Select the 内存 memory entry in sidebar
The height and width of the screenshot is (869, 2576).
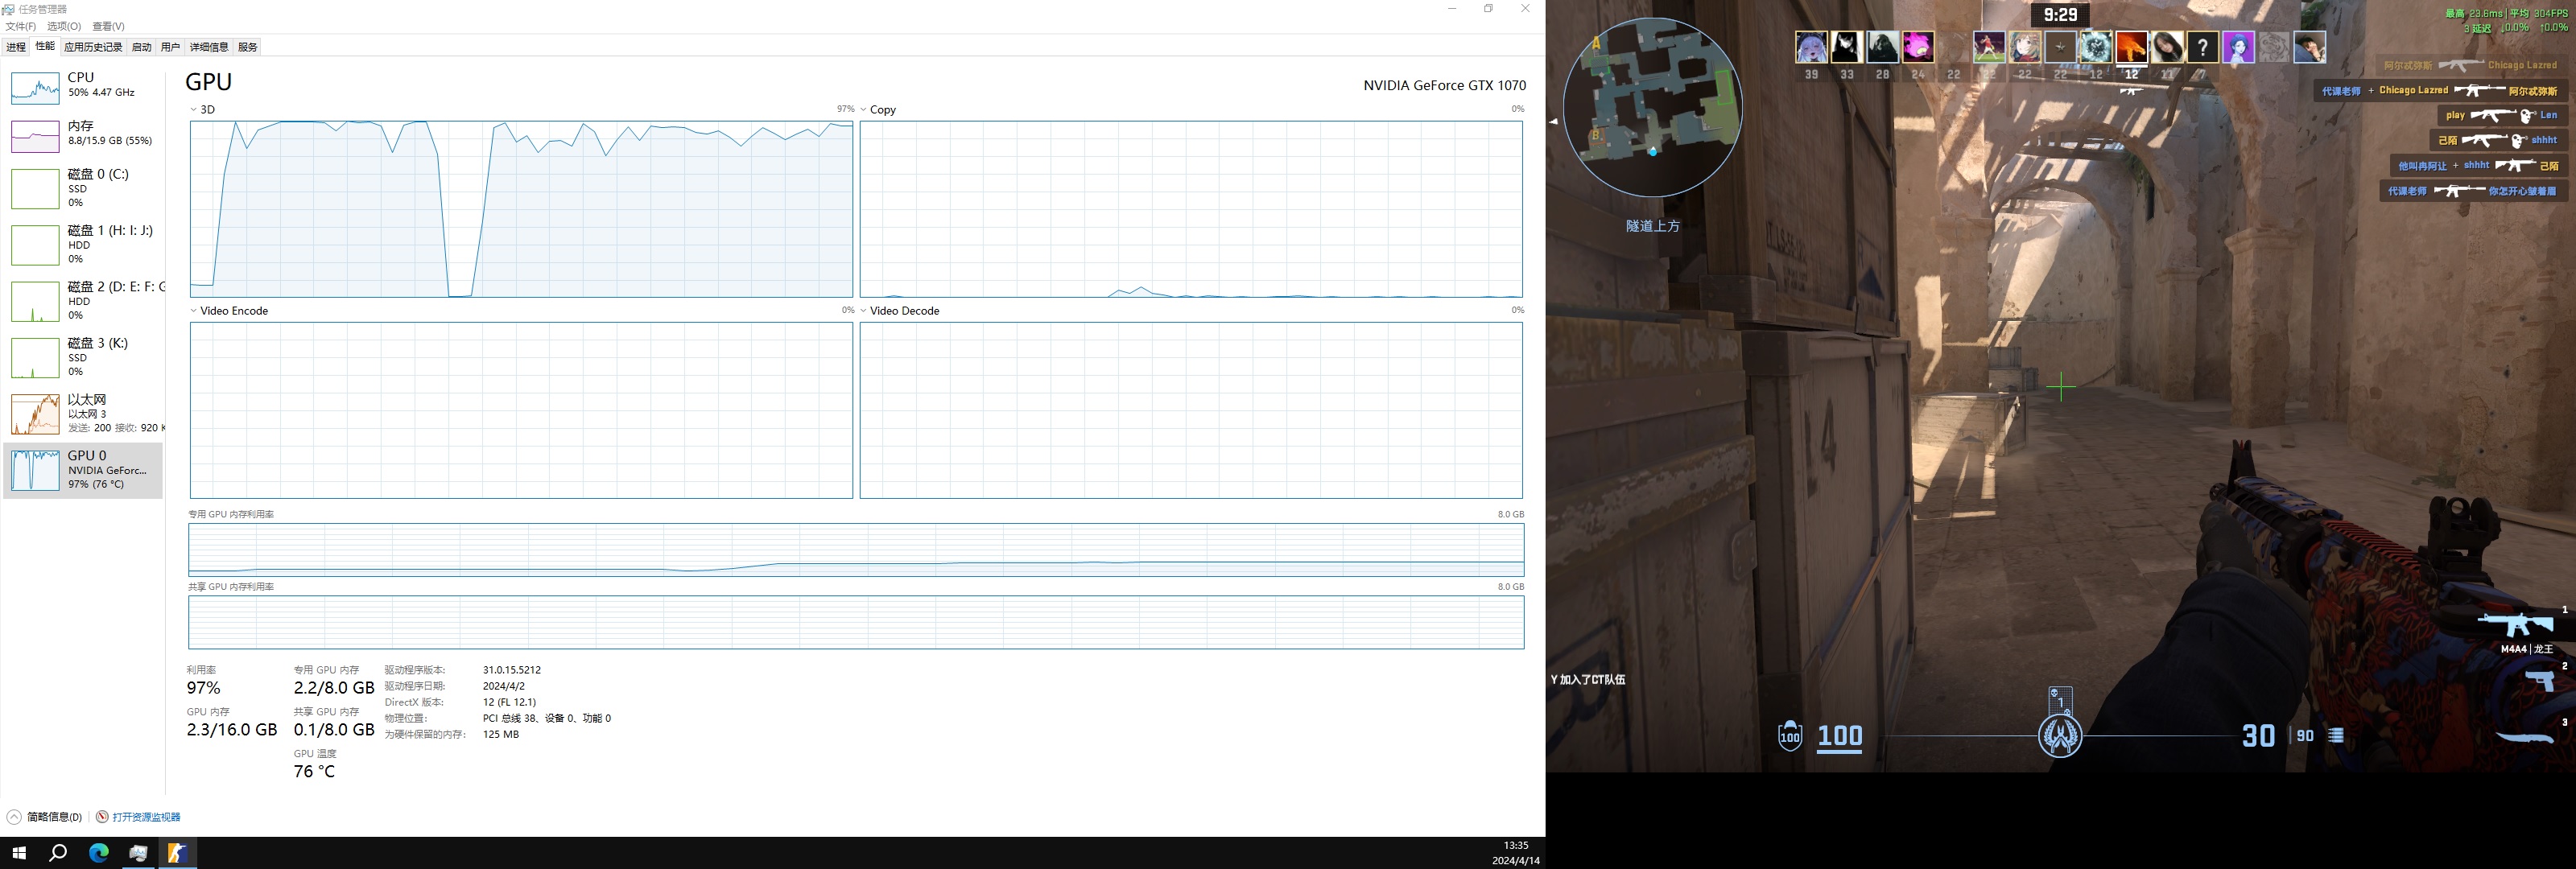[84, 135]
